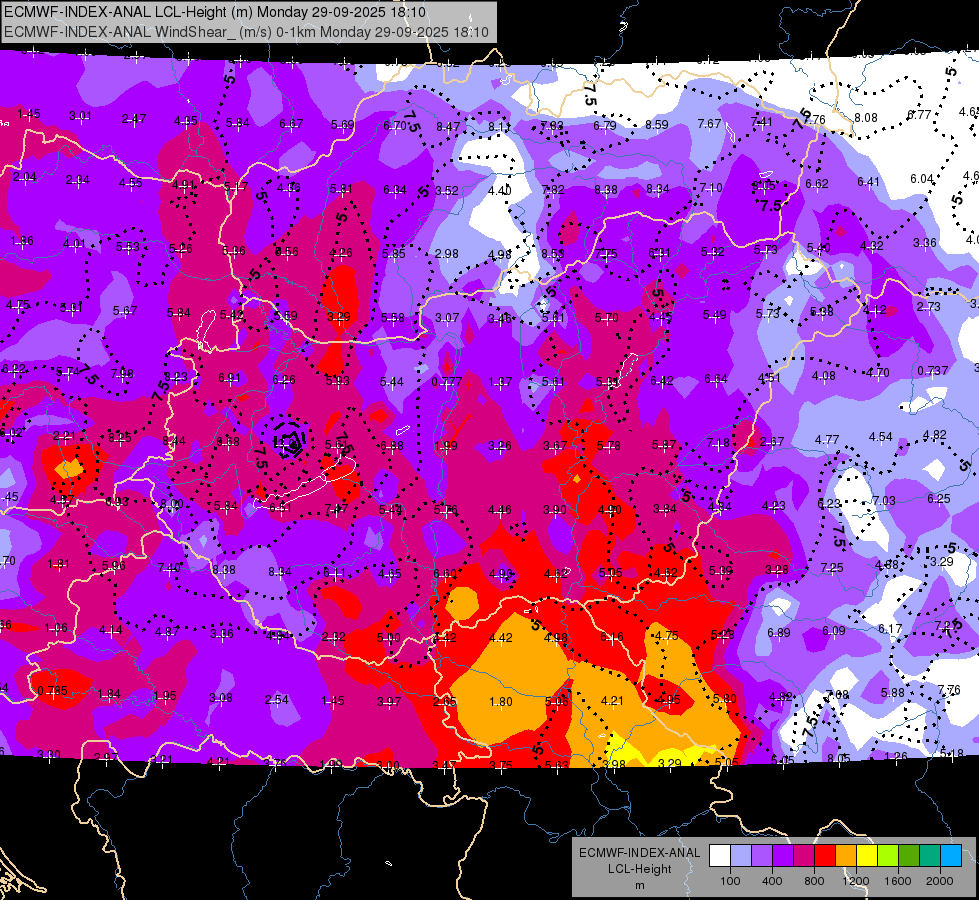Click the magenta legend swatch

pyautogui.click(x=804, y=856)
